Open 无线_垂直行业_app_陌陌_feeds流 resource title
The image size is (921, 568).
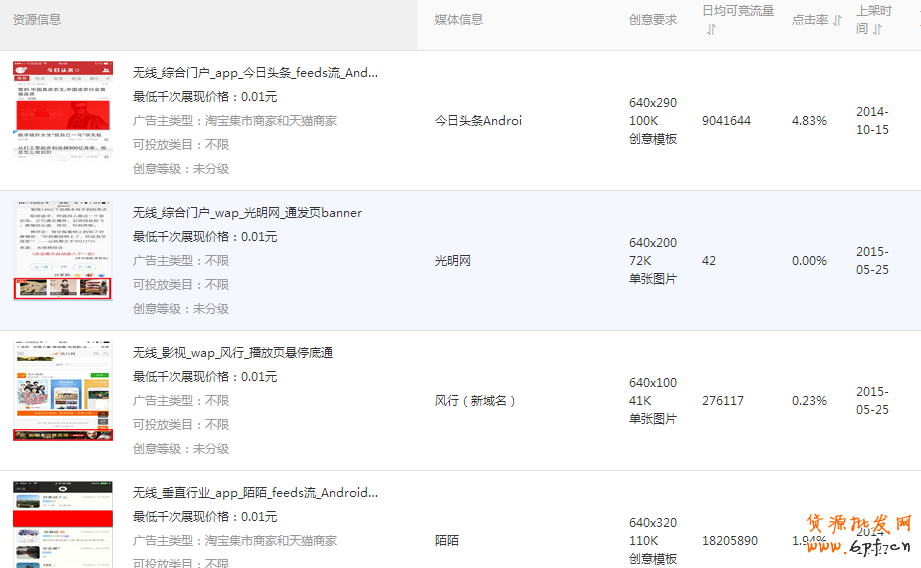[x=255, y=493]
